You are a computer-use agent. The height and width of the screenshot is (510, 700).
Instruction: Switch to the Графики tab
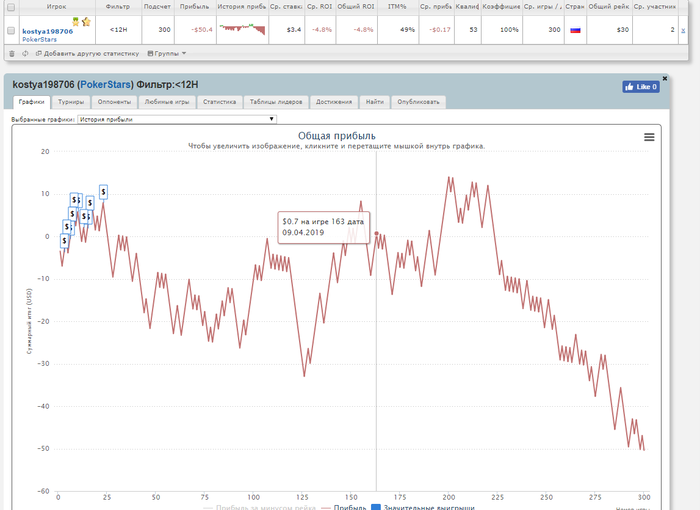tap(32, 102)
